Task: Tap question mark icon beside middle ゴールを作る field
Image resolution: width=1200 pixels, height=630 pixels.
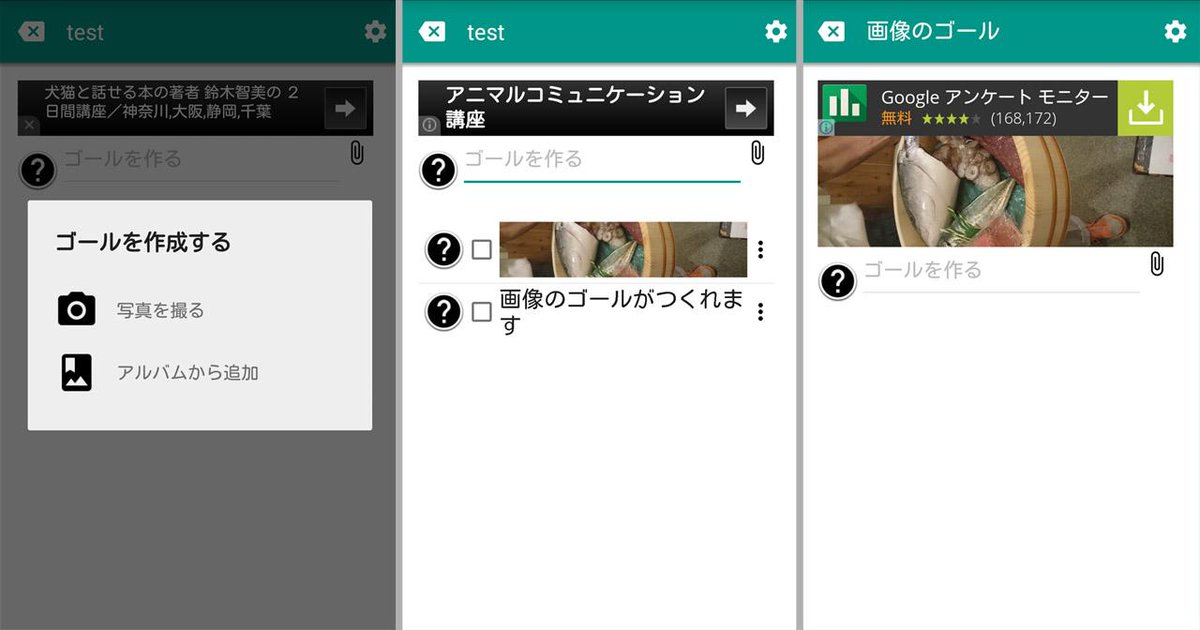Action: coord(438,170)
